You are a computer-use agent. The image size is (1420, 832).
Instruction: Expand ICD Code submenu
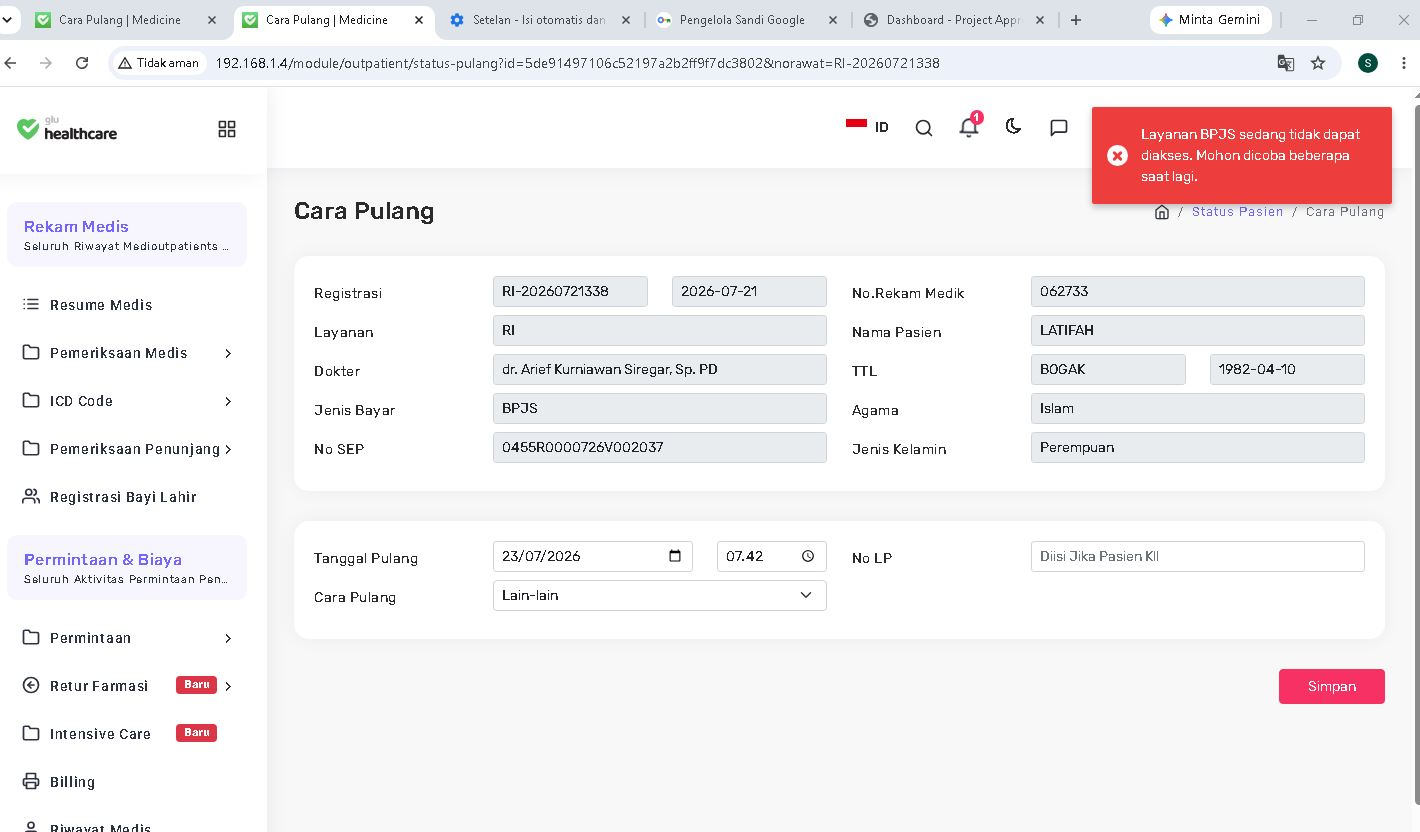(x=127, y=401)
